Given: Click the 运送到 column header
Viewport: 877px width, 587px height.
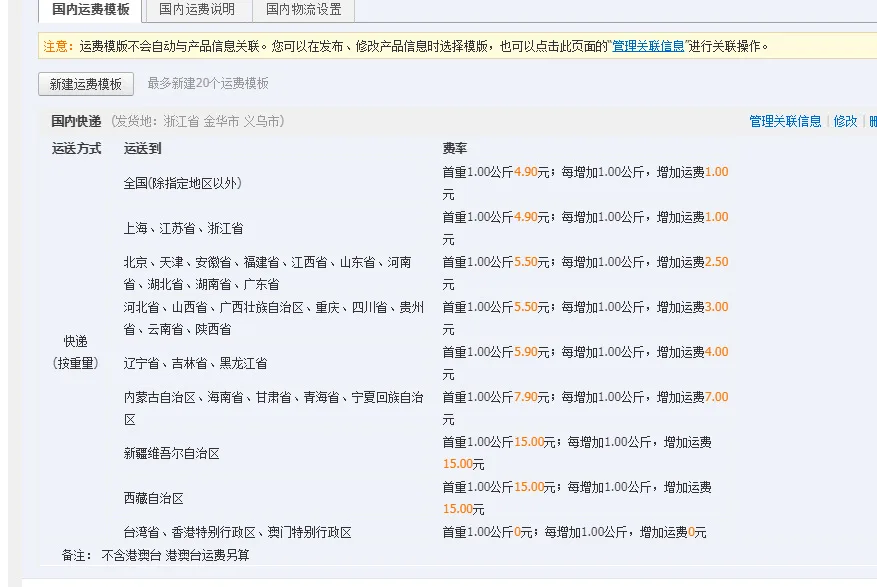Looking at the screenshot, I should [142, 148].
